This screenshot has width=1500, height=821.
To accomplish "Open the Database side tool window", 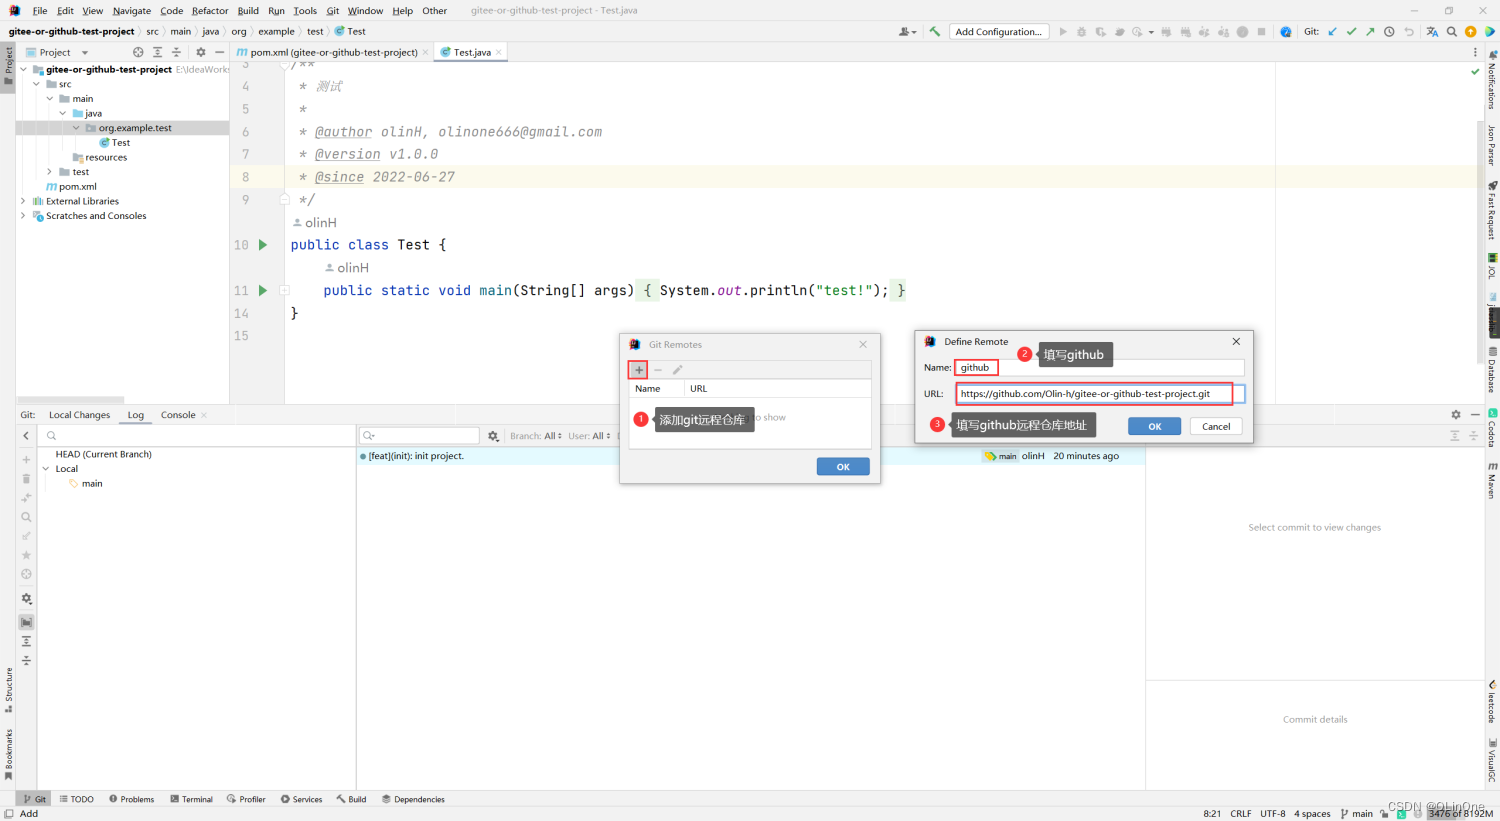I will click(x=1491, y=370).
